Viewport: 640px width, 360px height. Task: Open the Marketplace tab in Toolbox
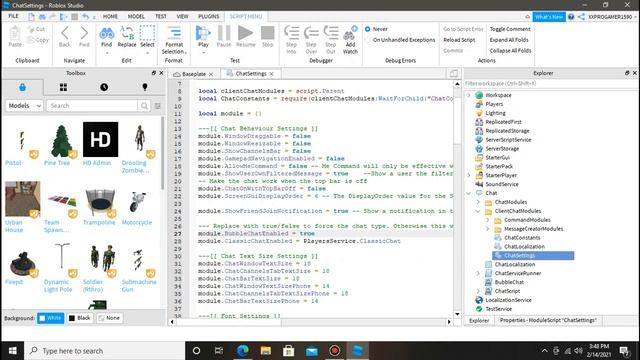(22, 87)
